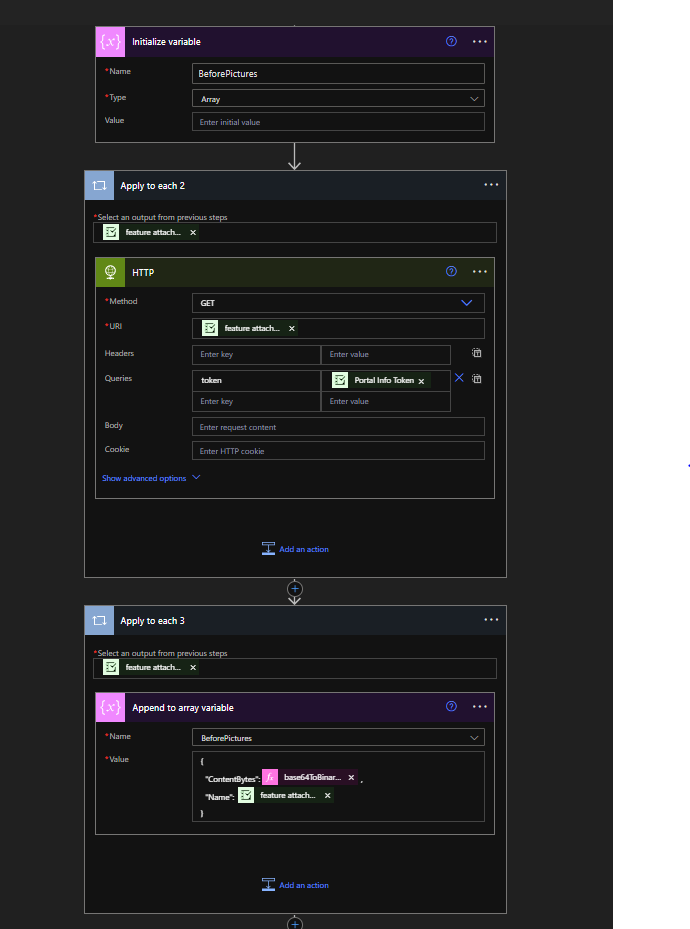The image size is (690, 929).
Task: Open the Apply to each 2 ellipsis menu
Action: [491, 185]
